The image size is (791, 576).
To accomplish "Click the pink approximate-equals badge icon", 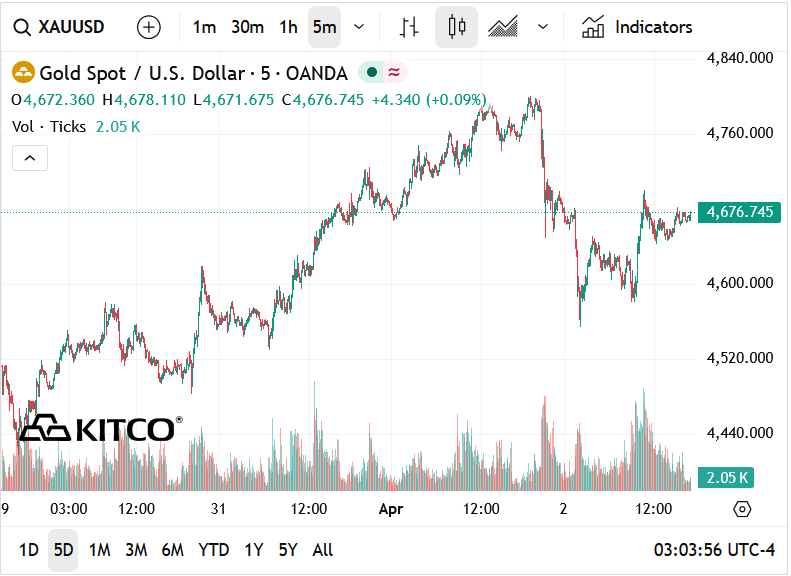I will pyautogui.click(x=395, y=73).
